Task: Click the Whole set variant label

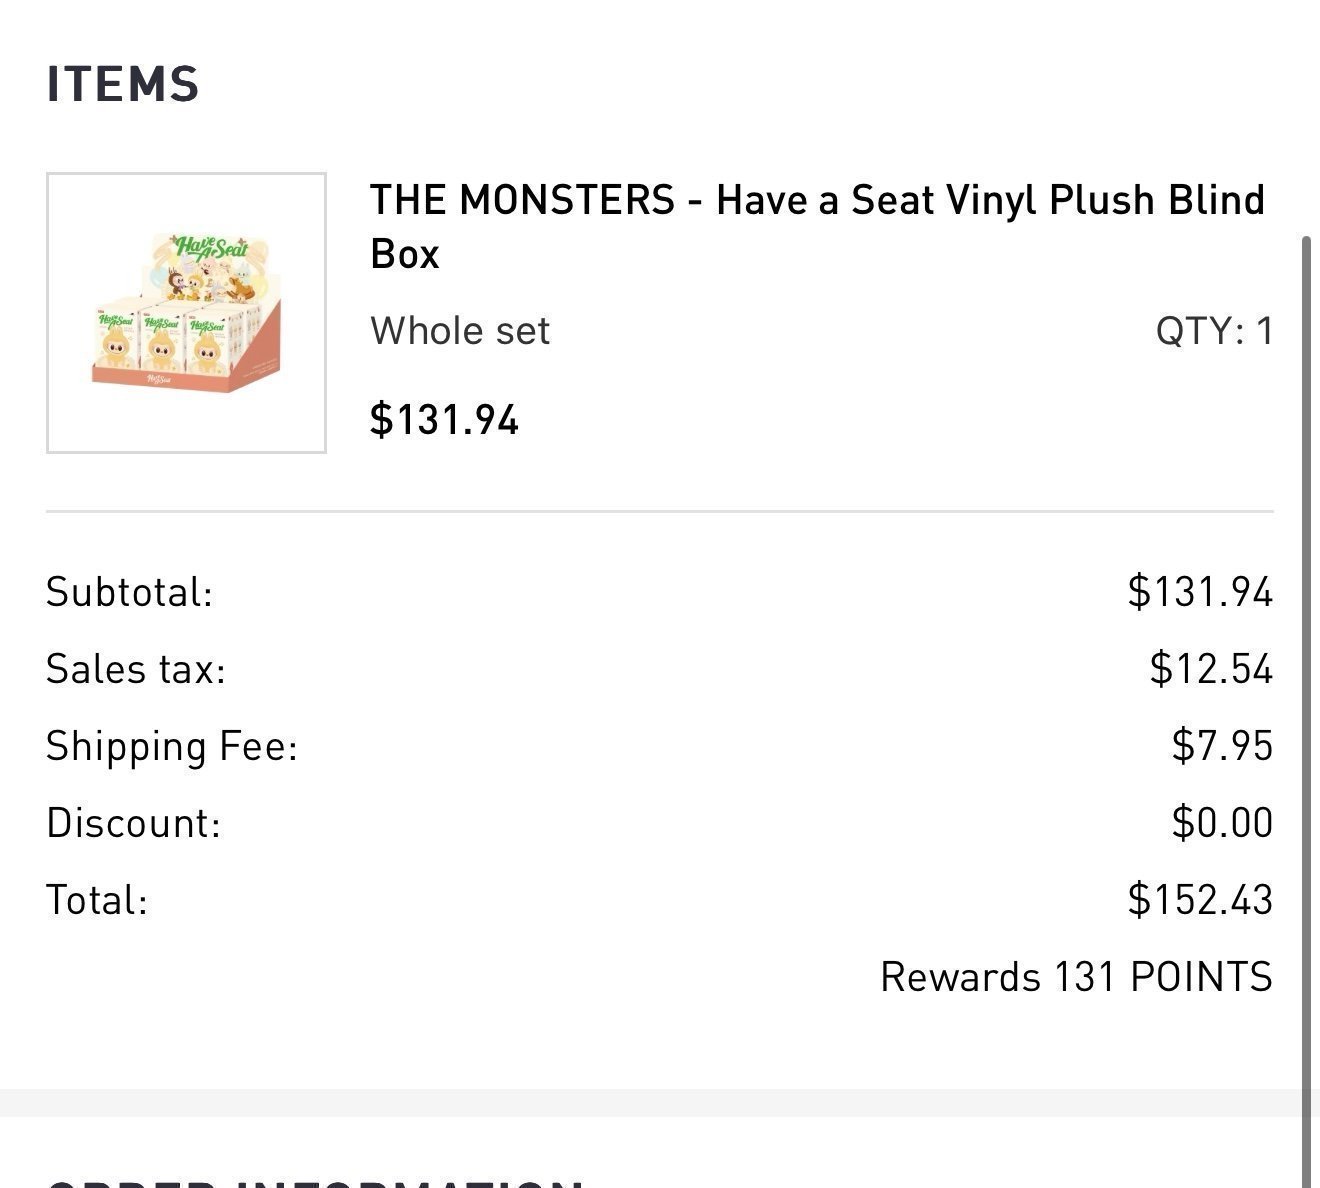Action: click(x=460, y=331)
